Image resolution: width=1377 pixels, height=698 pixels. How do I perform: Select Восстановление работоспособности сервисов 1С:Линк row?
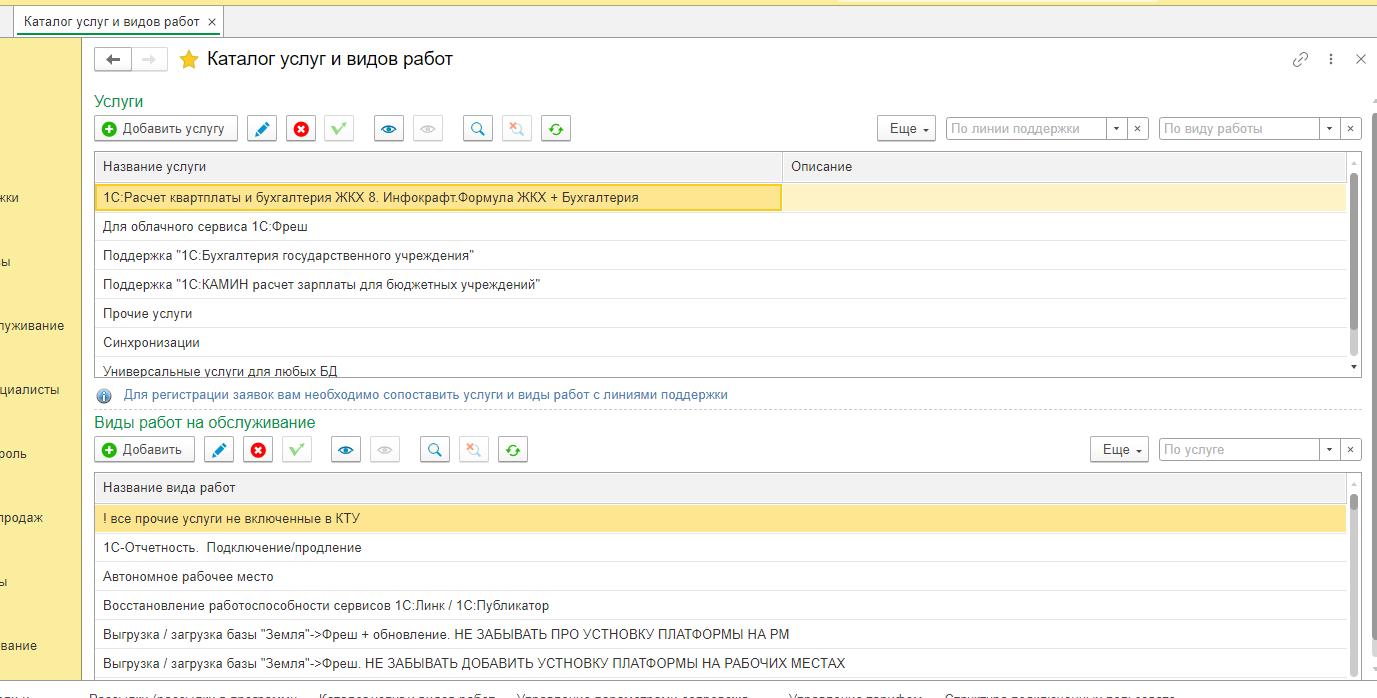click(721, 606)
